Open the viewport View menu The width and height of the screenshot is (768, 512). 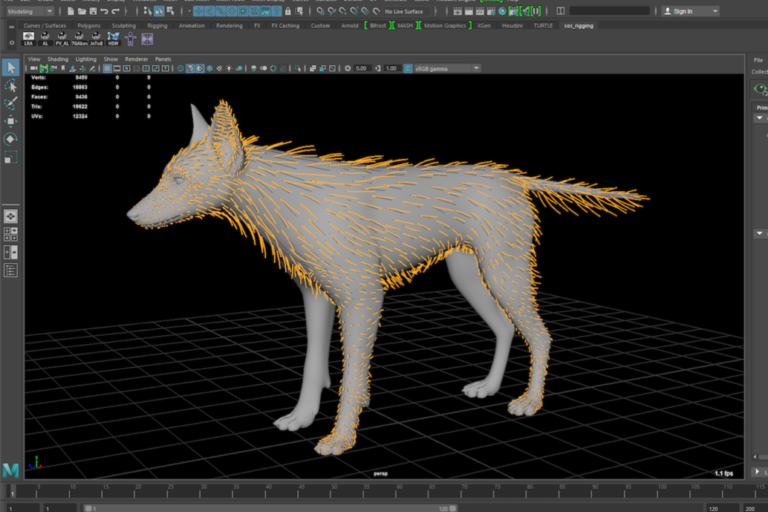click(34, 59)
